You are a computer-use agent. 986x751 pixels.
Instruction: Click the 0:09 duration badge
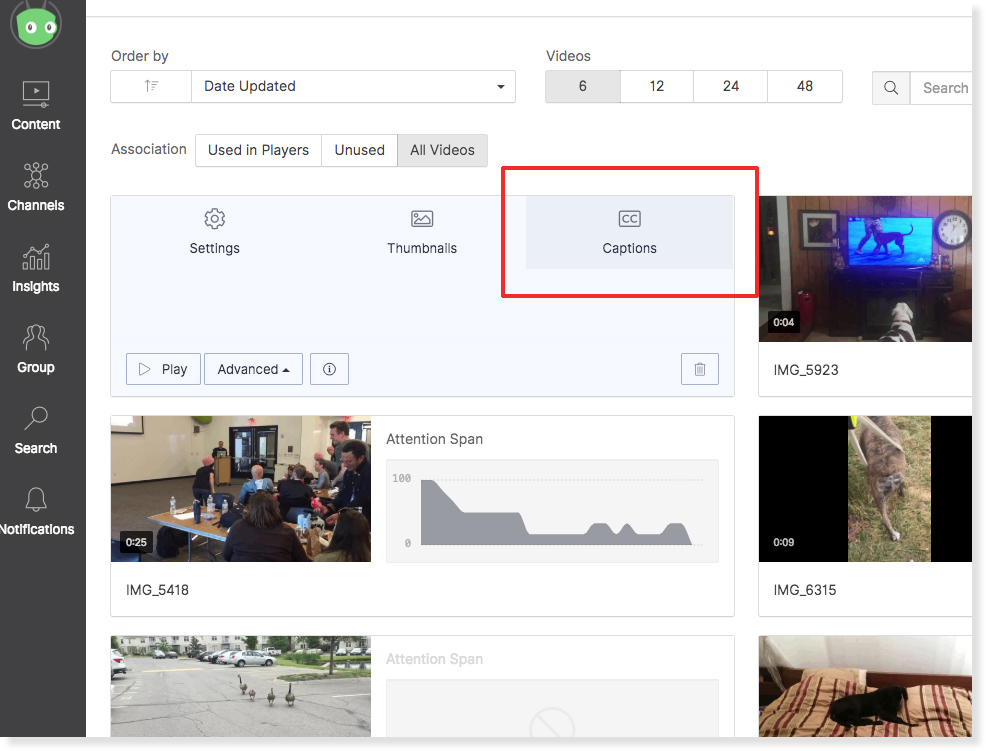784,542
